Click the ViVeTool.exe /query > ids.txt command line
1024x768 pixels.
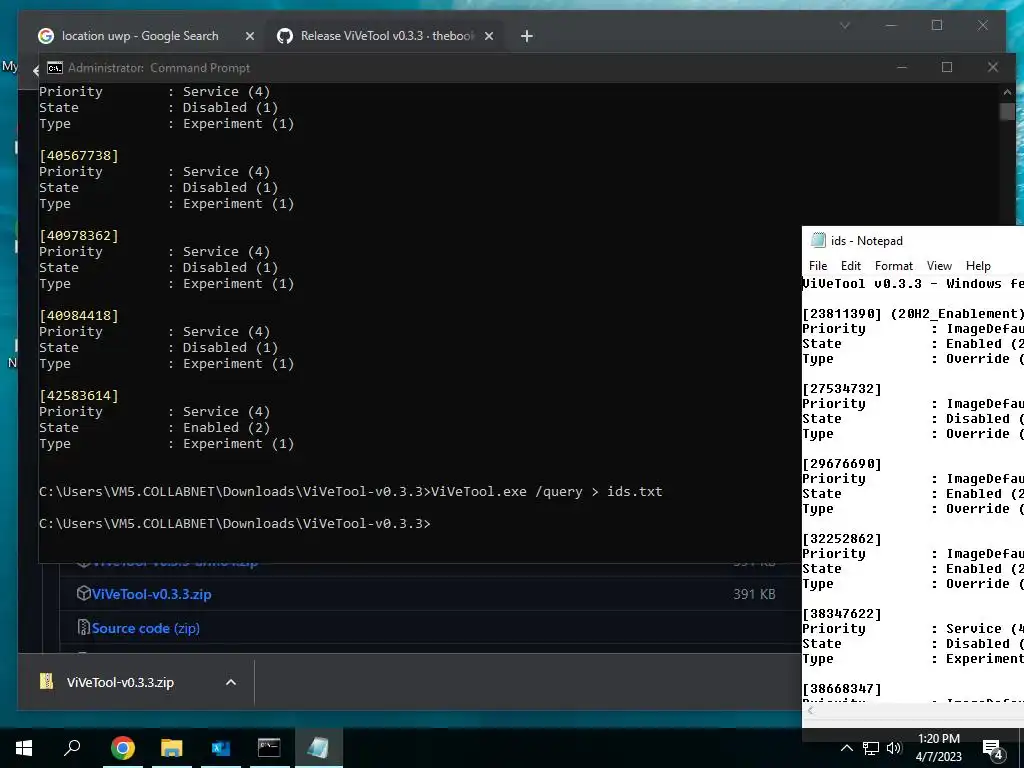[x=547, y=492]
